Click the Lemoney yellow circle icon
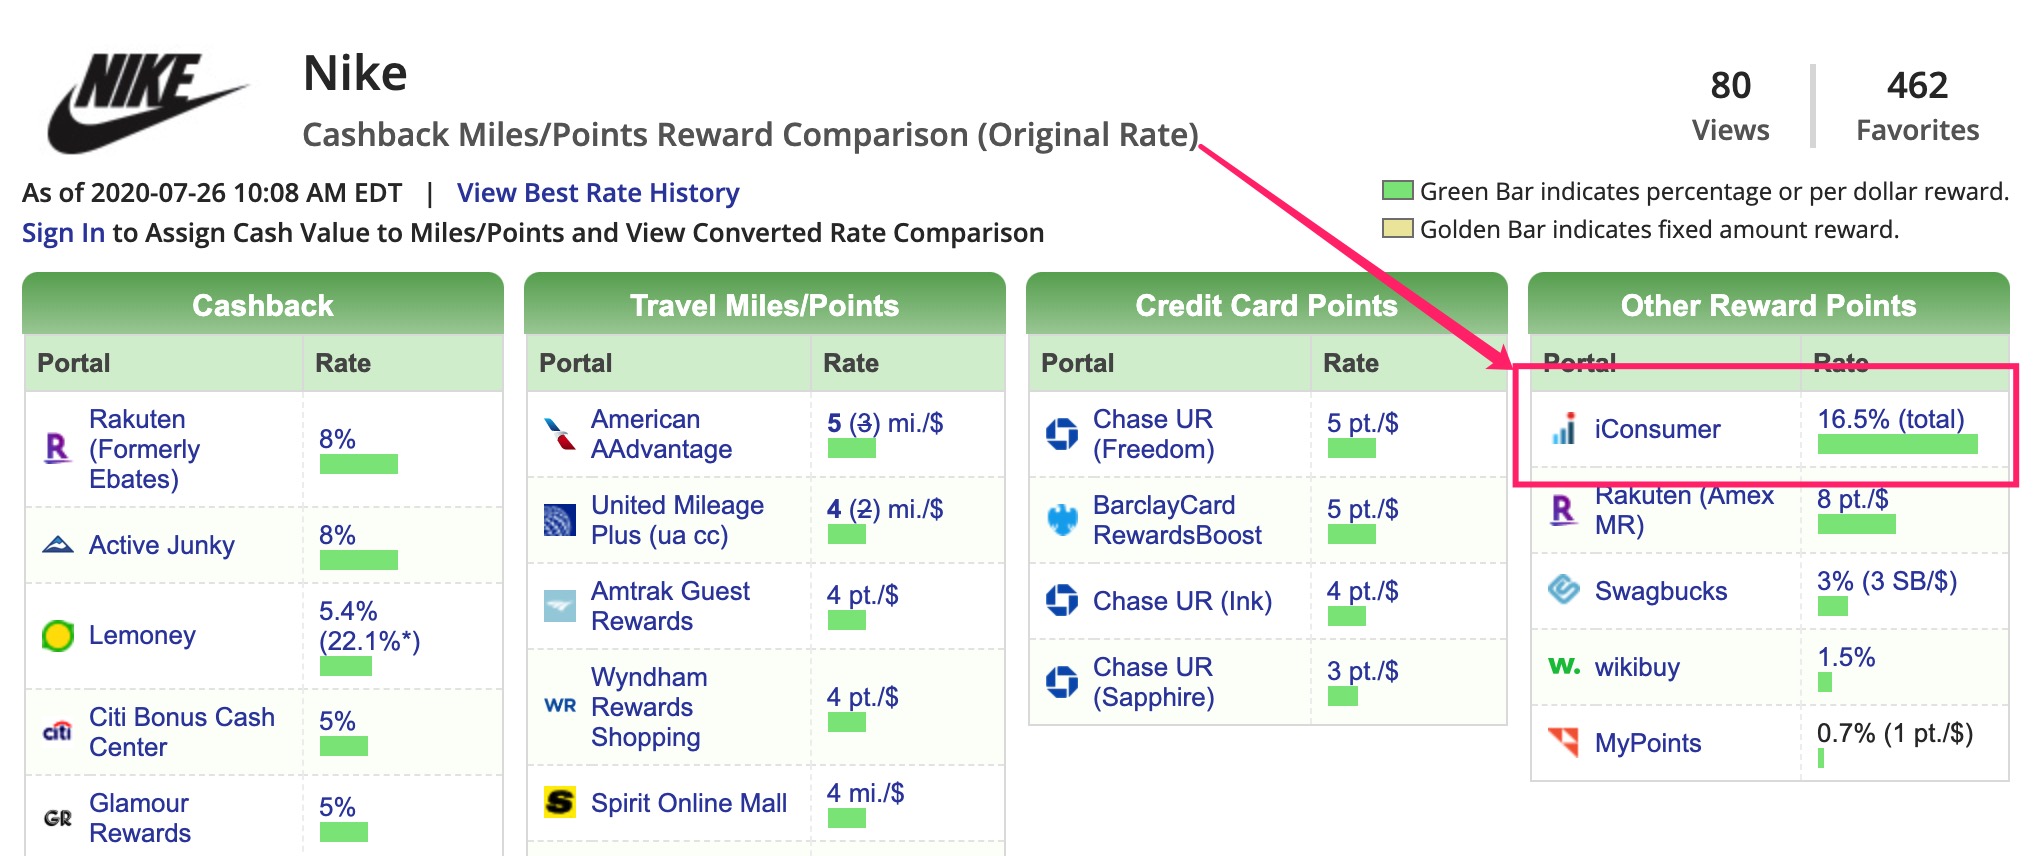The image size is (2034, 856). point(58,635)
